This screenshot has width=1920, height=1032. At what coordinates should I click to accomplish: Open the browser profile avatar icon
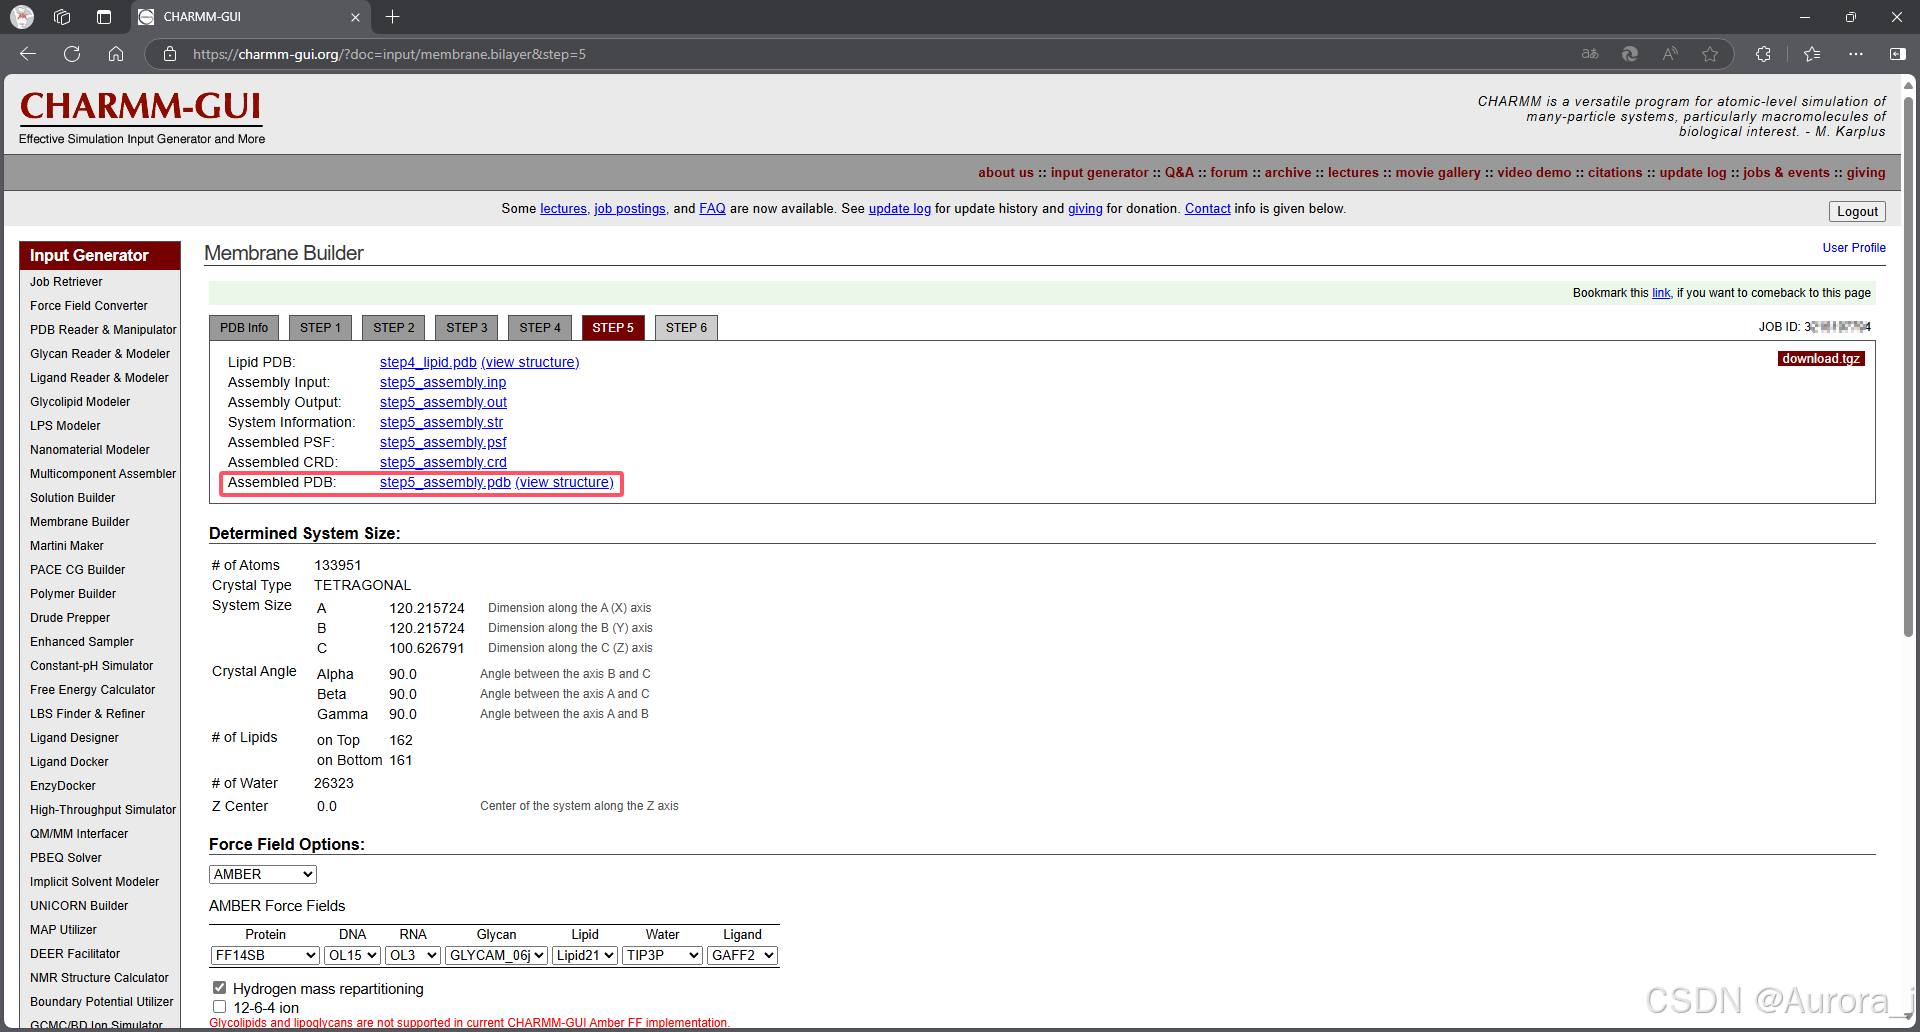click(22, 17)
